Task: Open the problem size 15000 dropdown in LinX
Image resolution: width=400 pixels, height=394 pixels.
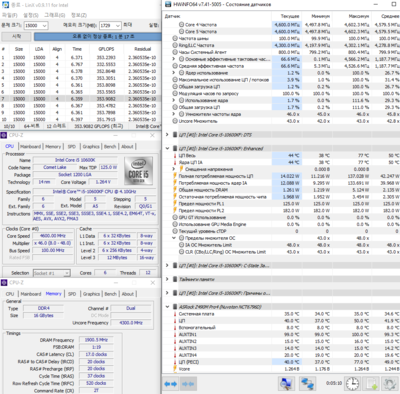Action: (x=36, y=25)
